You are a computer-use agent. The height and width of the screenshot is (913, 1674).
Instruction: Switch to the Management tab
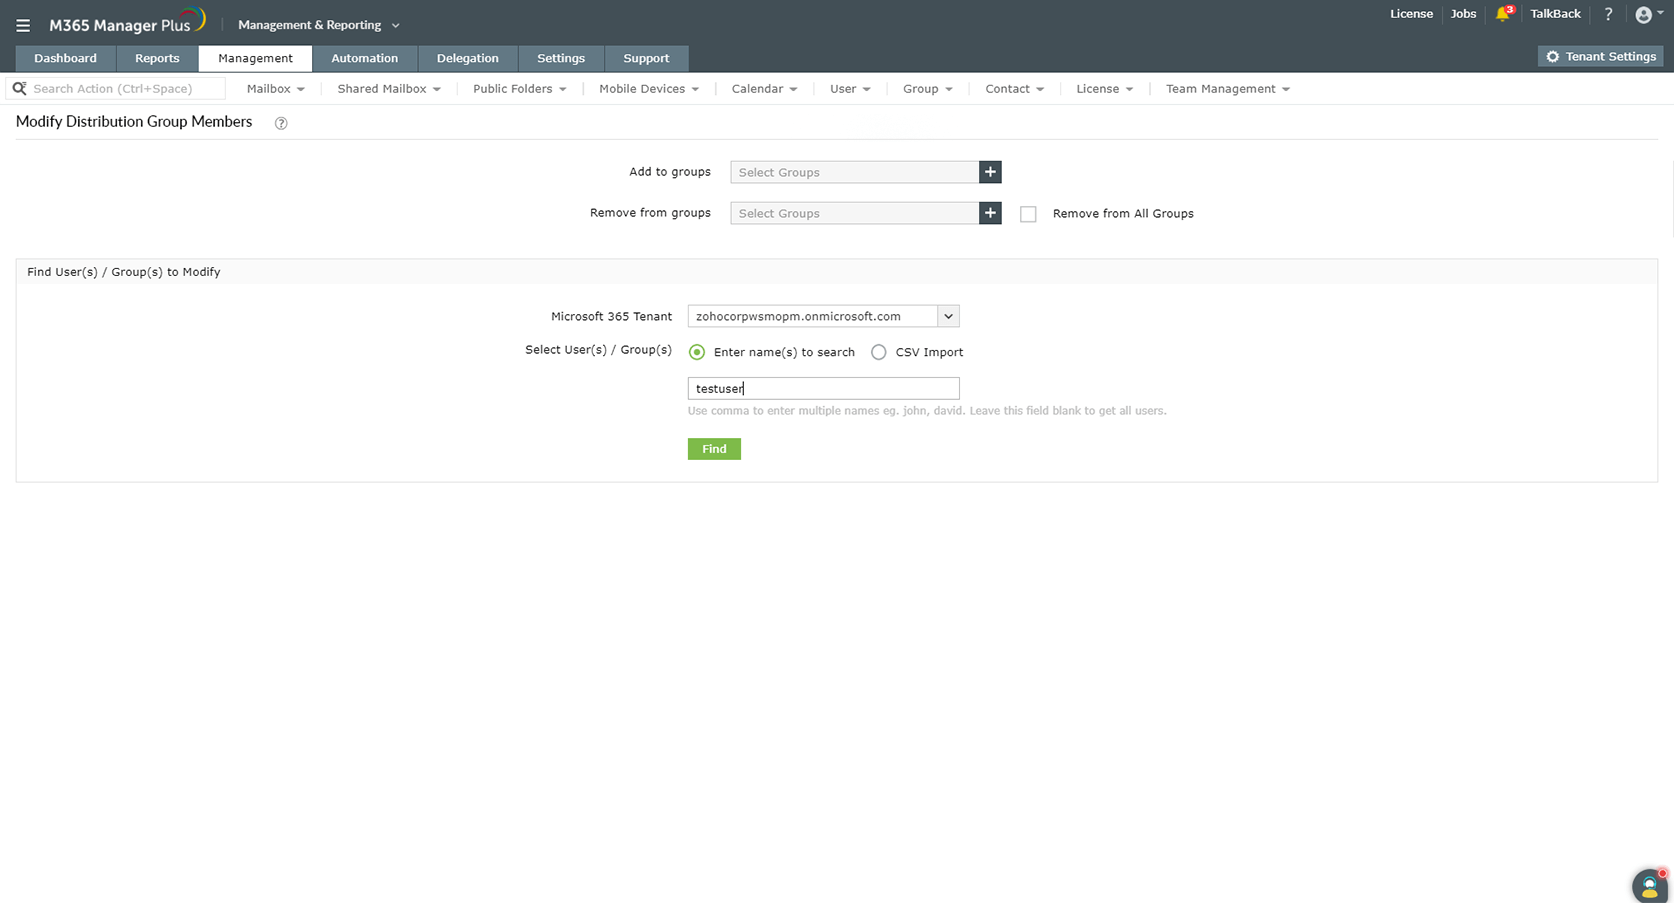256,59
